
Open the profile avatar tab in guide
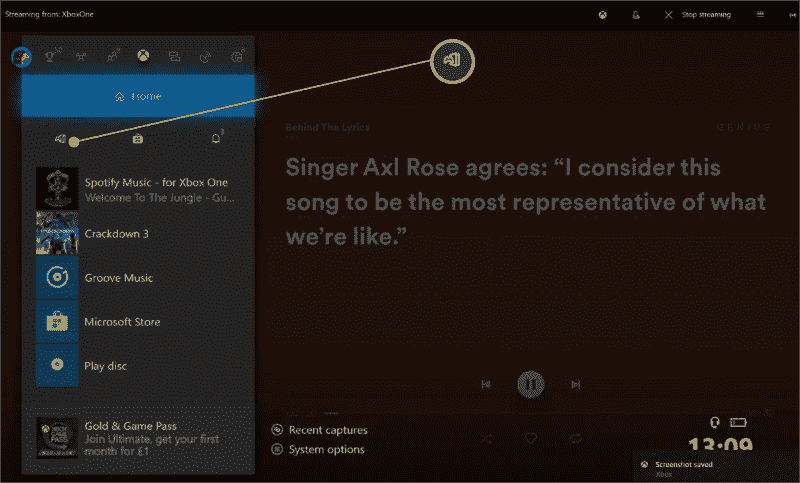[x=21, y=57]
